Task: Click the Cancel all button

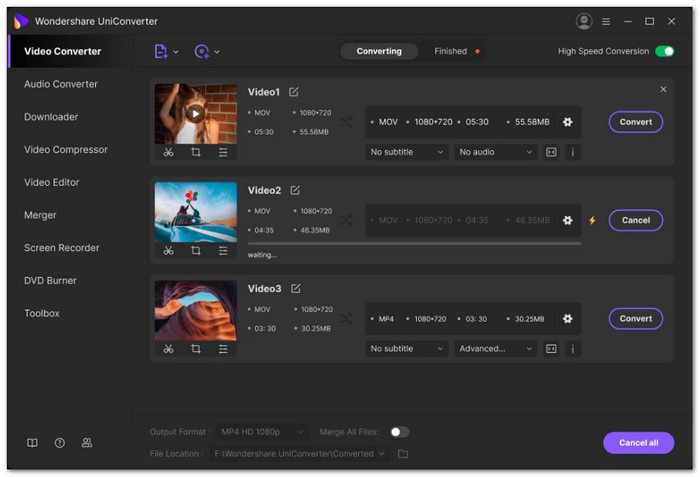Action: pyautogui.click(x=638, y=443)
